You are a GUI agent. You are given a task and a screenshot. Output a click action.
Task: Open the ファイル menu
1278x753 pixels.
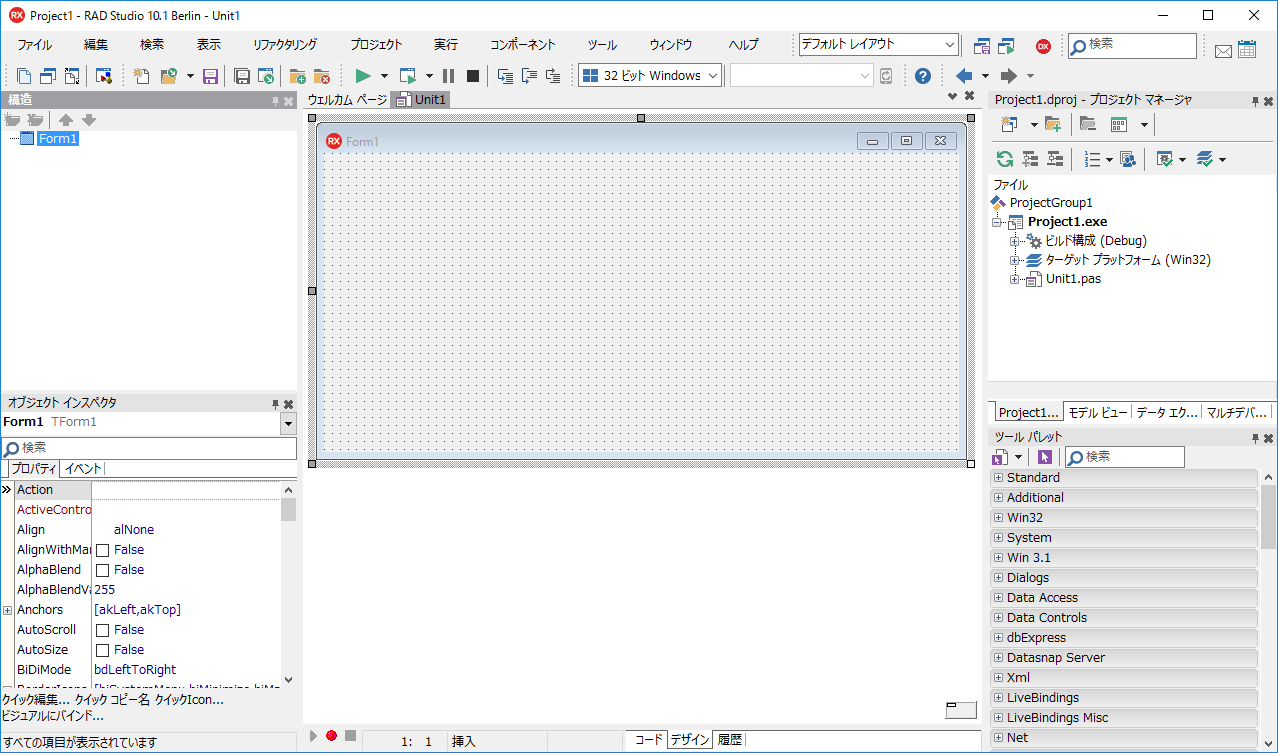[x=35, y=45]
